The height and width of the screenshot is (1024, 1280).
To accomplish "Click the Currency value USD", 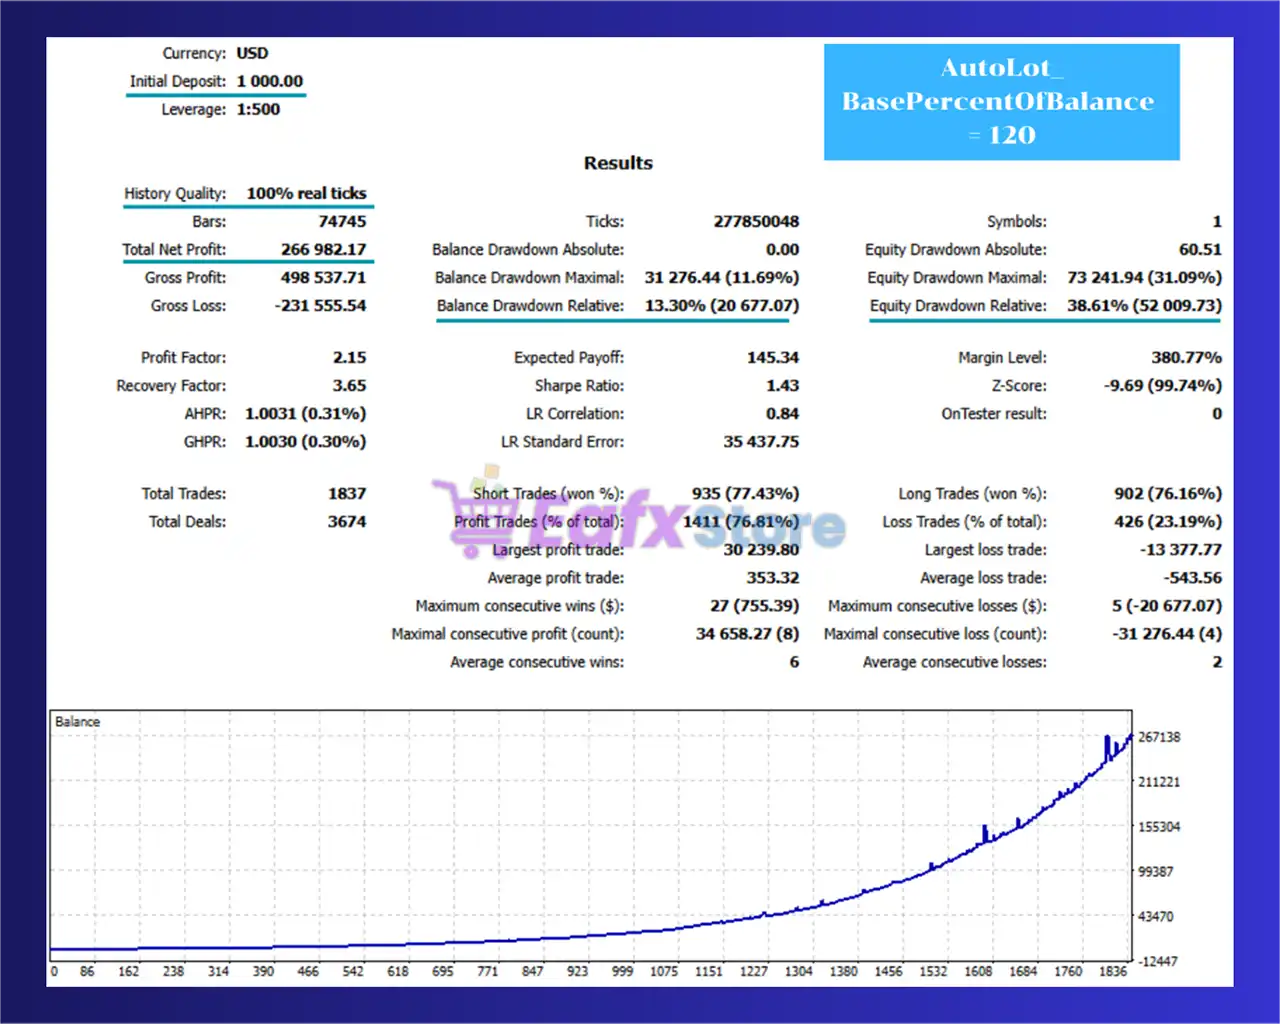I will pos(252,53).
